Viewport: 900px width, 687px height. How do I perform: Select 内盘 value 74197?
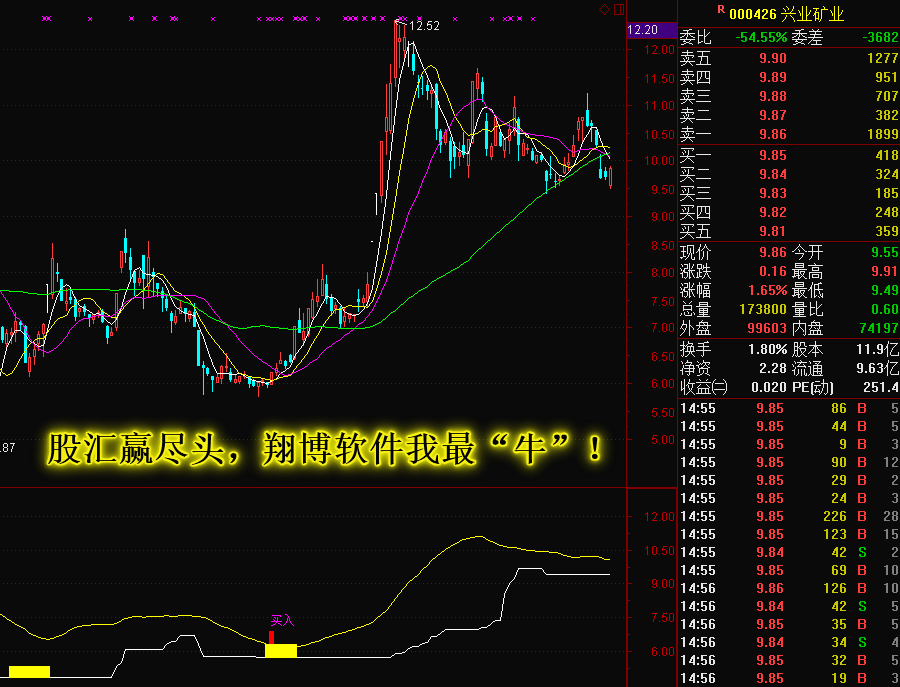879,328
